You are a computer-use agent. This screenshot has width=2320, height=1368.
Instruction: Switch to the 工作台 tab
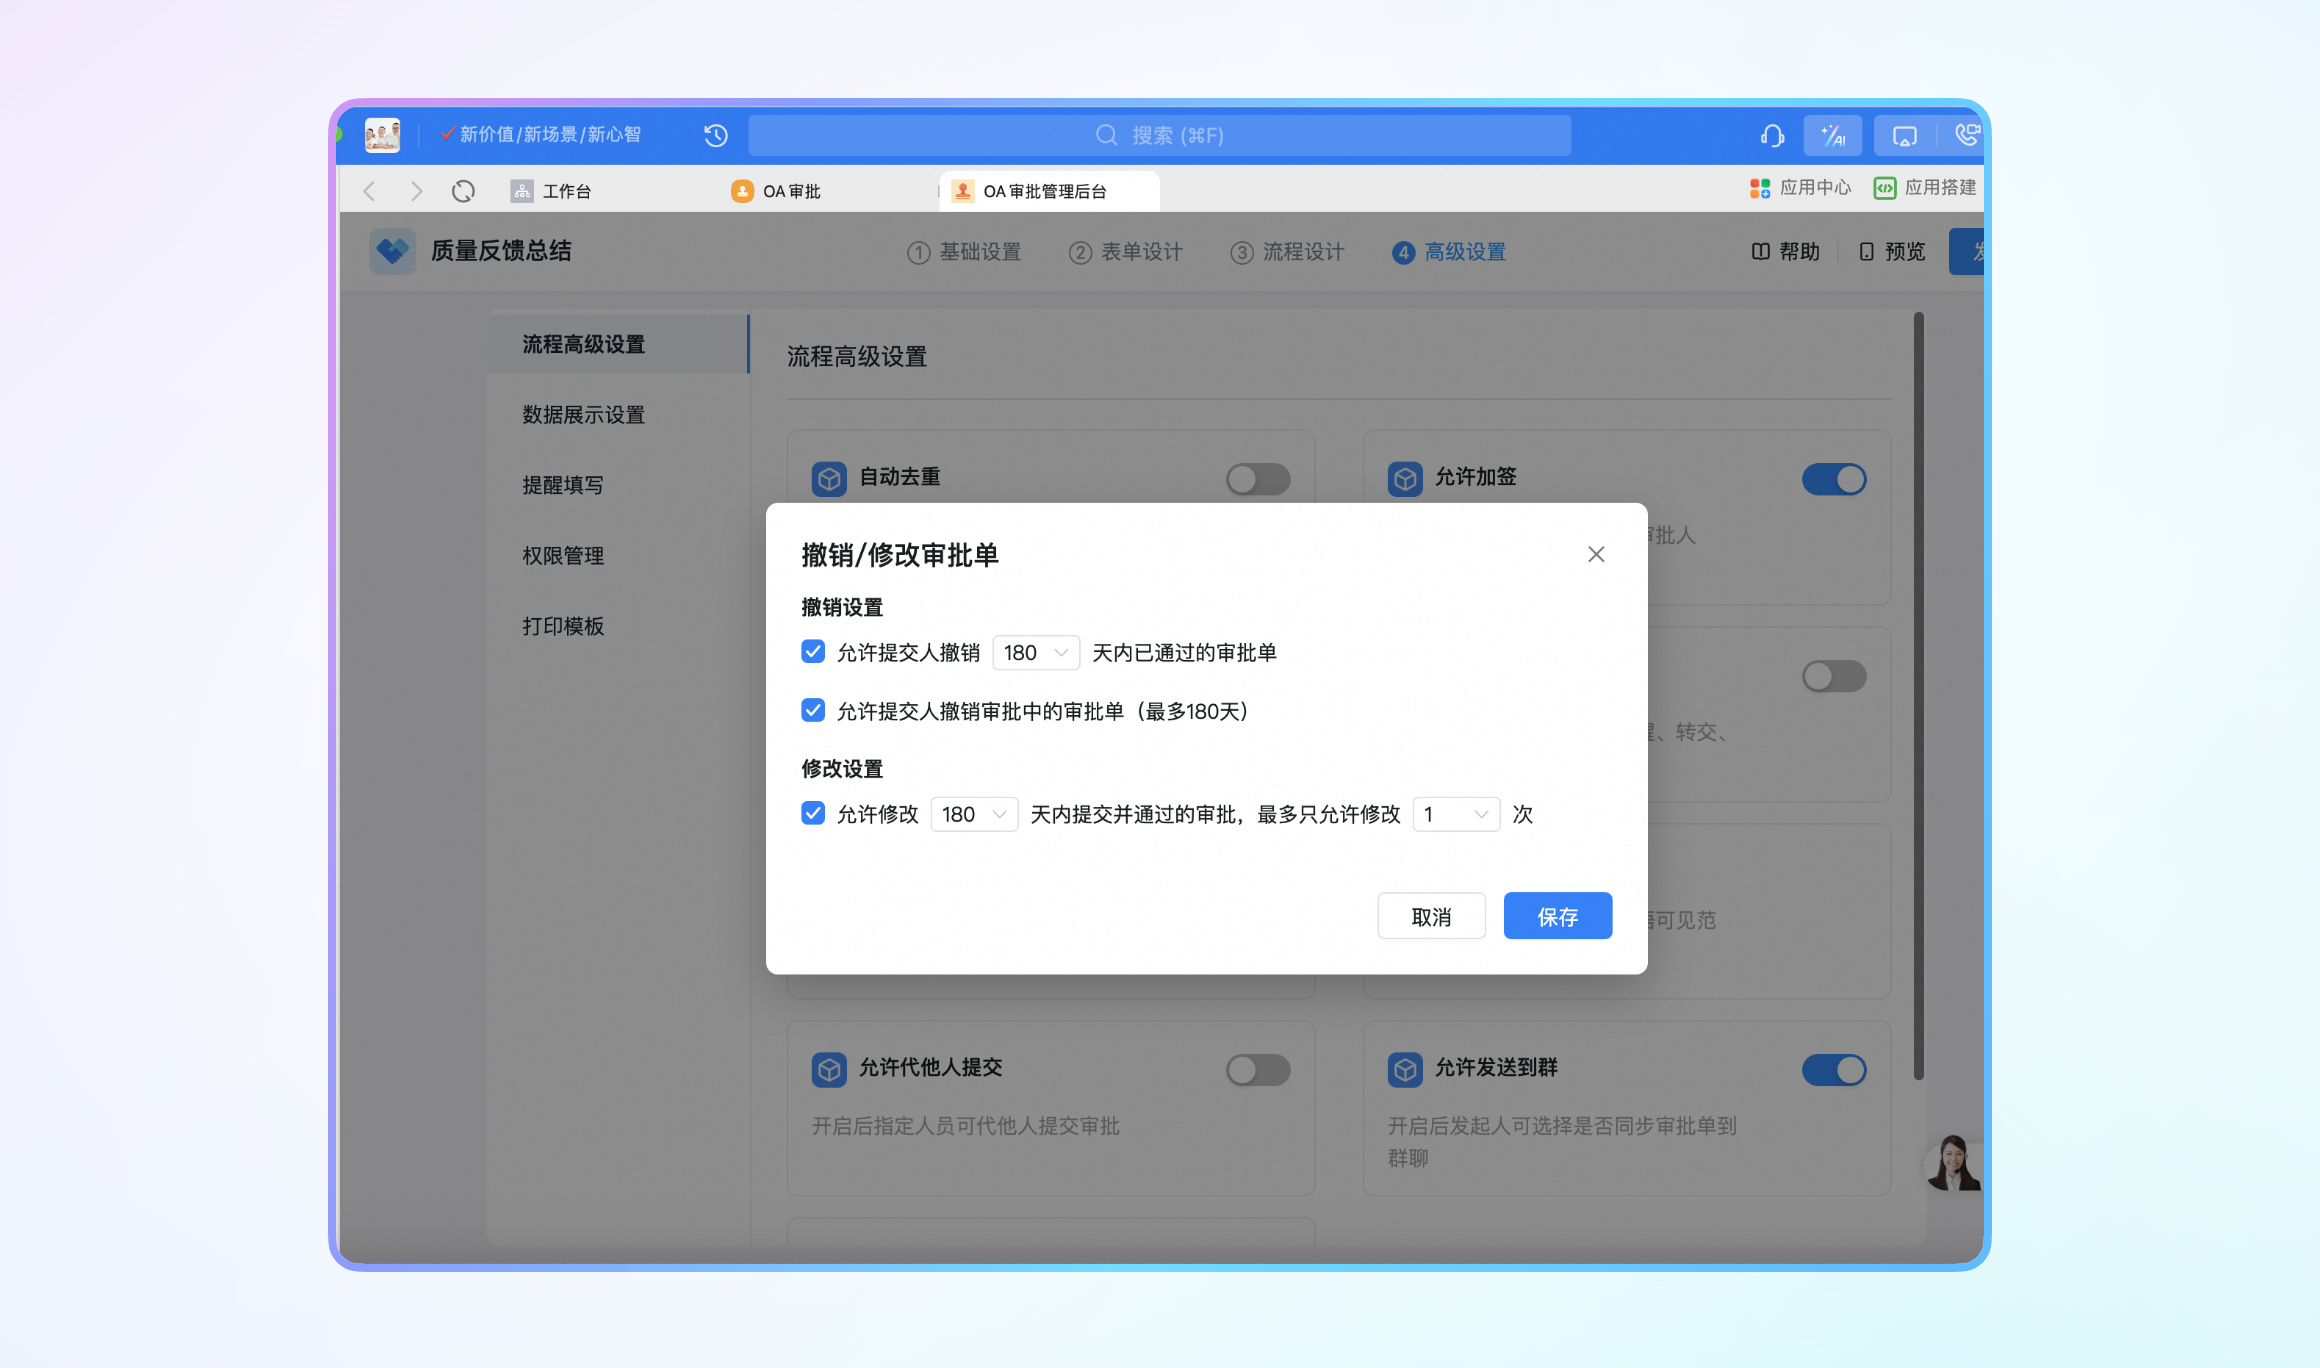tap(565, 191)
